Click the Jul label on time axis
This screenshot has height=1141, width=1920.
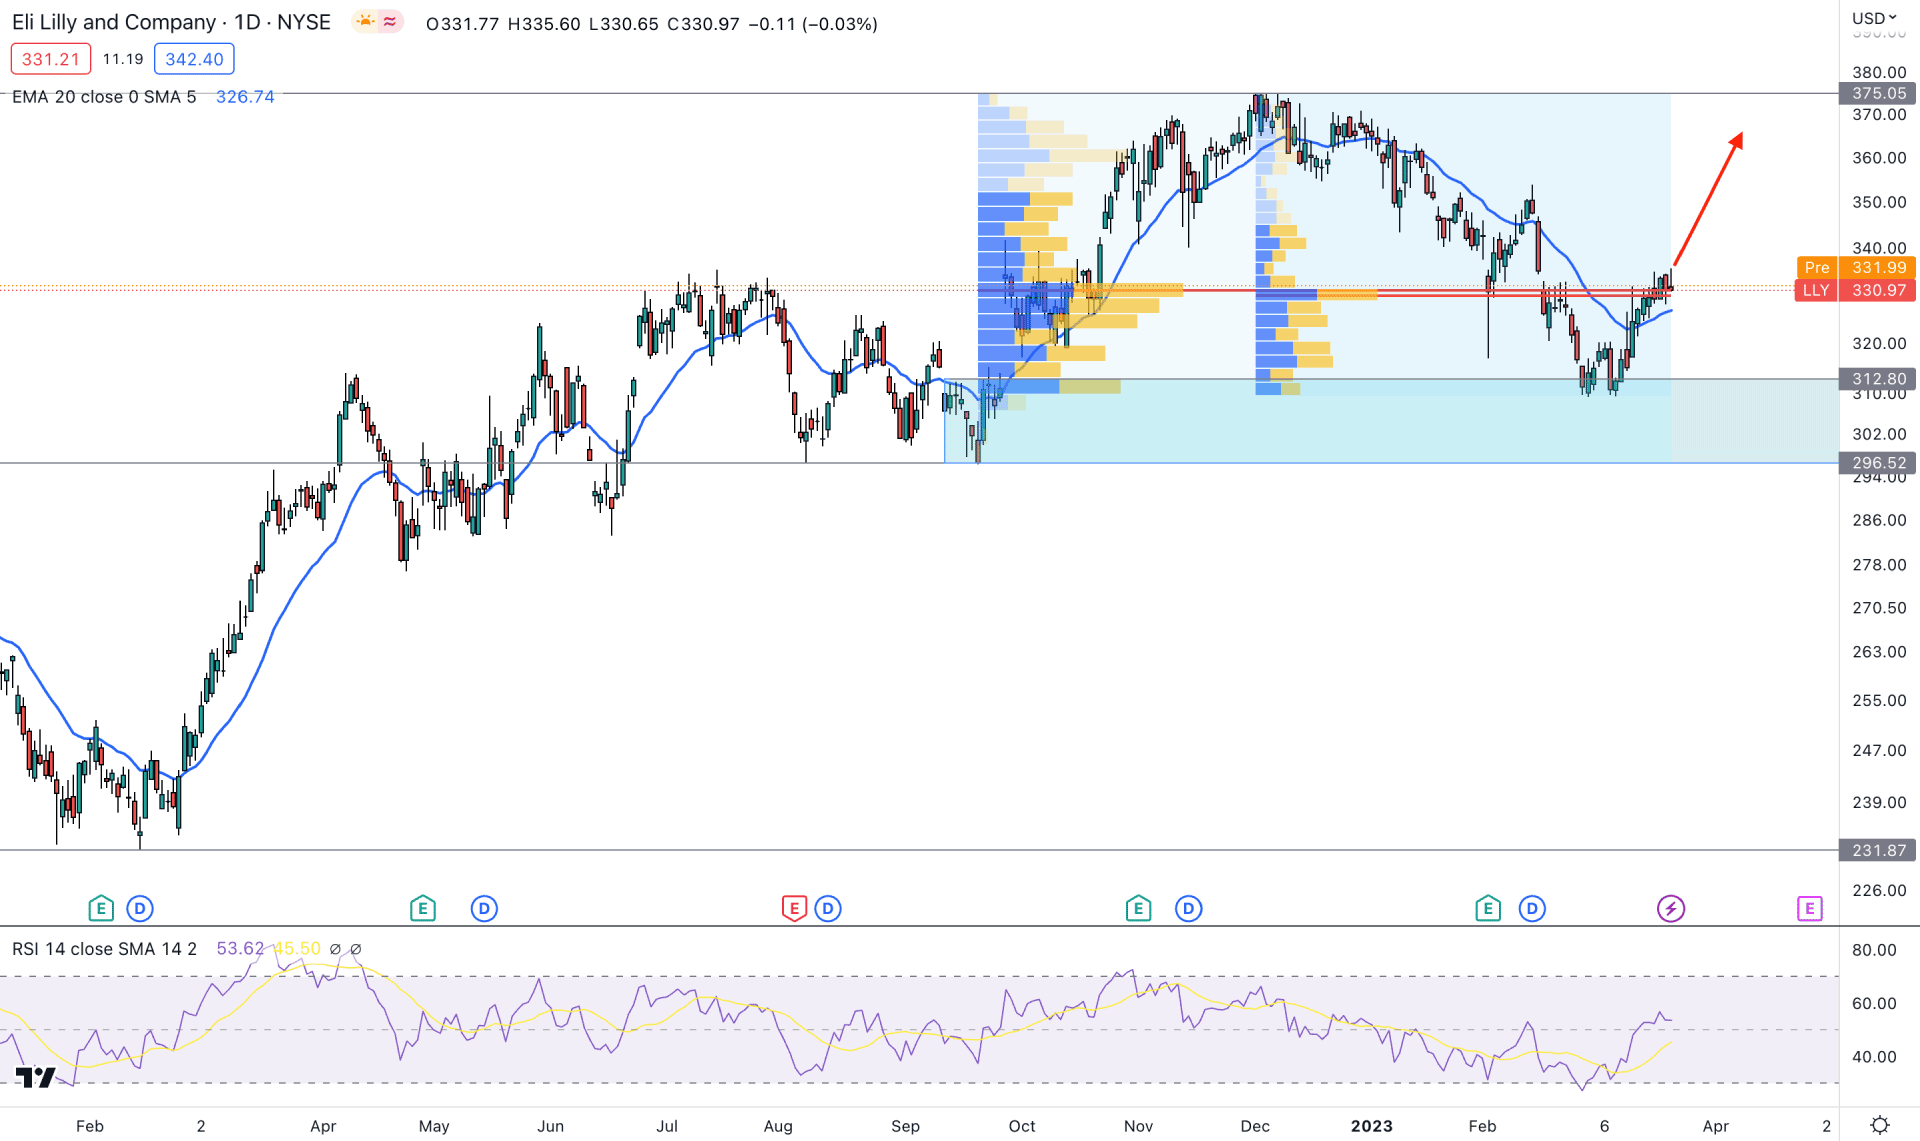click(667, 1126)
